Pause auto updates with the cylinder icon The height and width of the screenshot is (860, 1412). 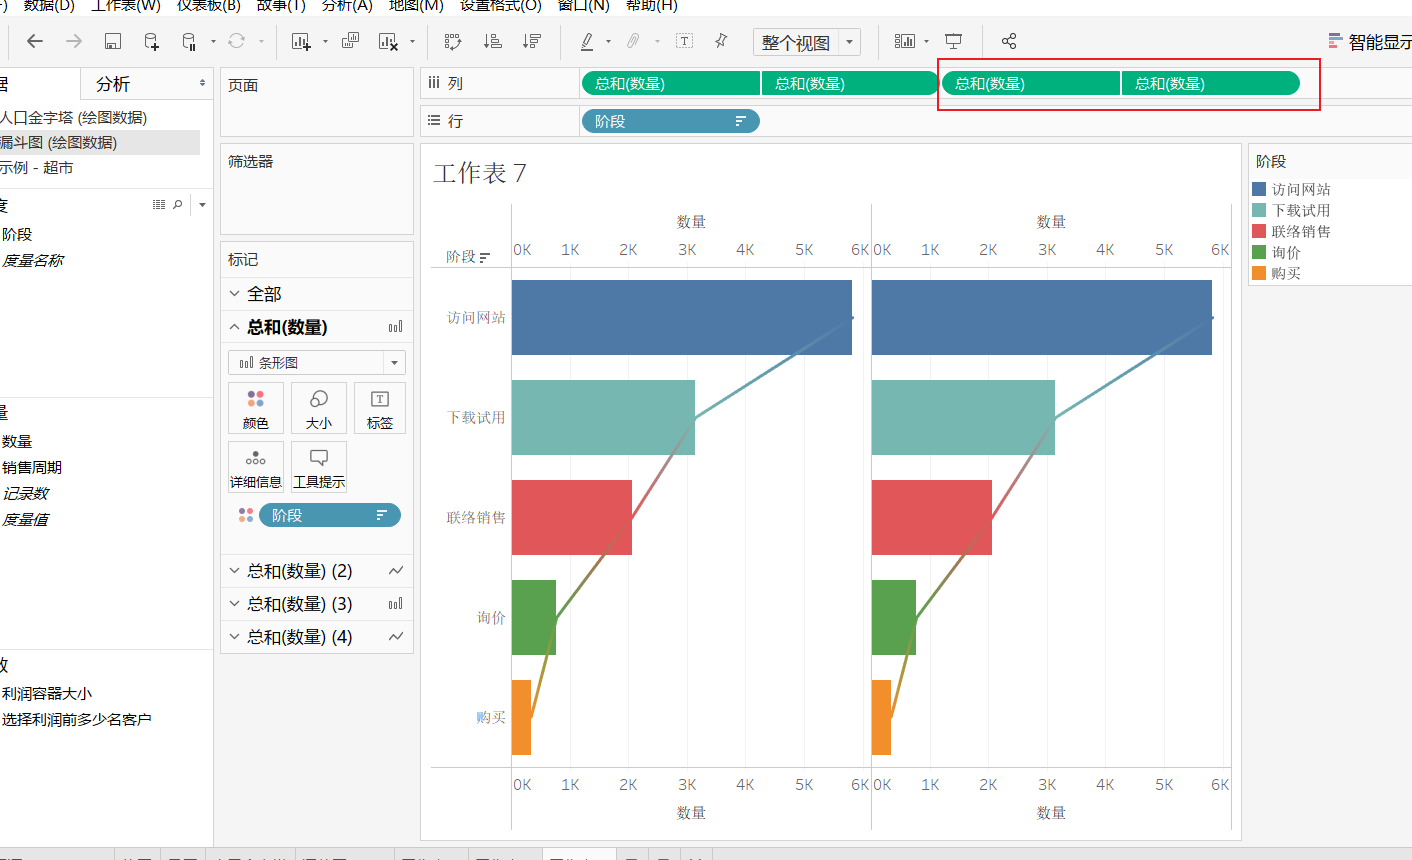tap(189, 41)
